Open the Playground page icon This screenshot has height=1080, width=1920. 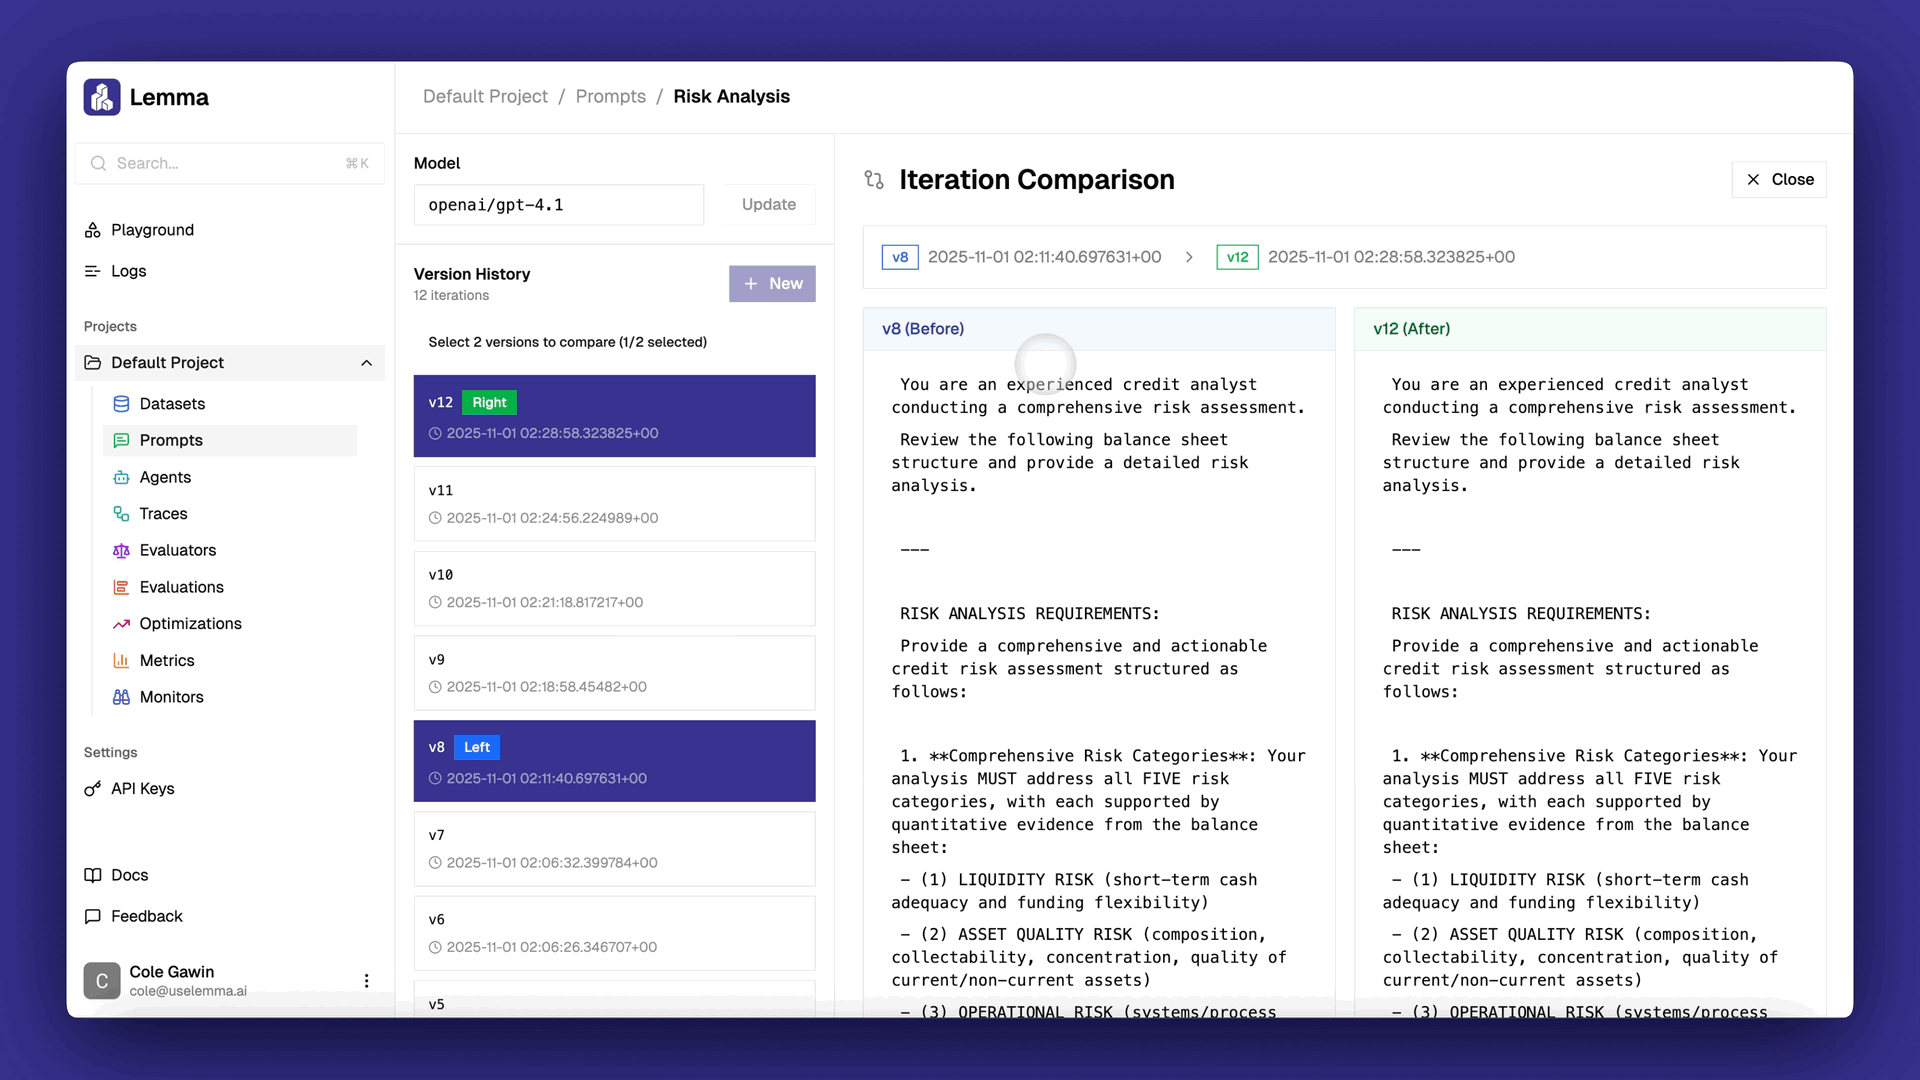coord(93,230)
